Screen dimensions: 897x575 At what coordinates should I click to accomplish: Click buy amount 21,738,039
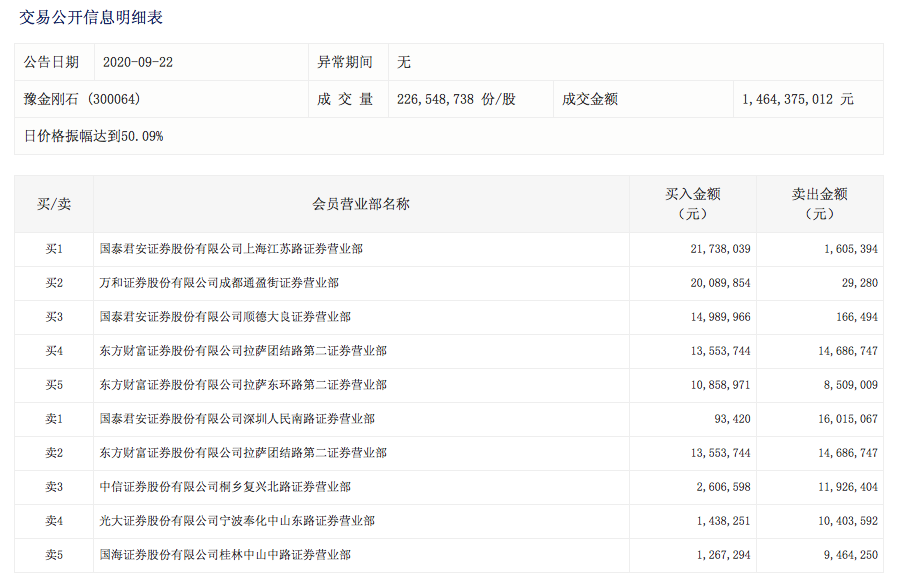pyautogui.click(x=720, y=249)
